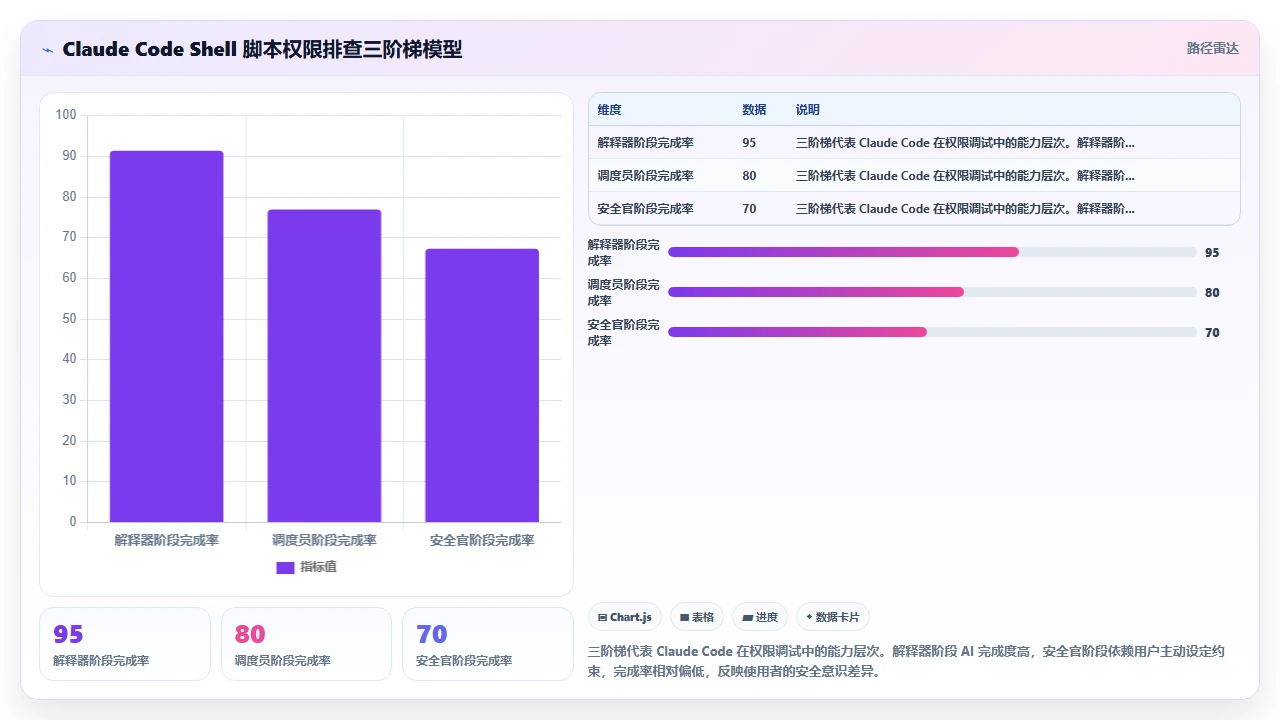The width and height of the screenshot is (1280, 720).
Task: Select the table data cell "80"
Action: coord(749,176)
